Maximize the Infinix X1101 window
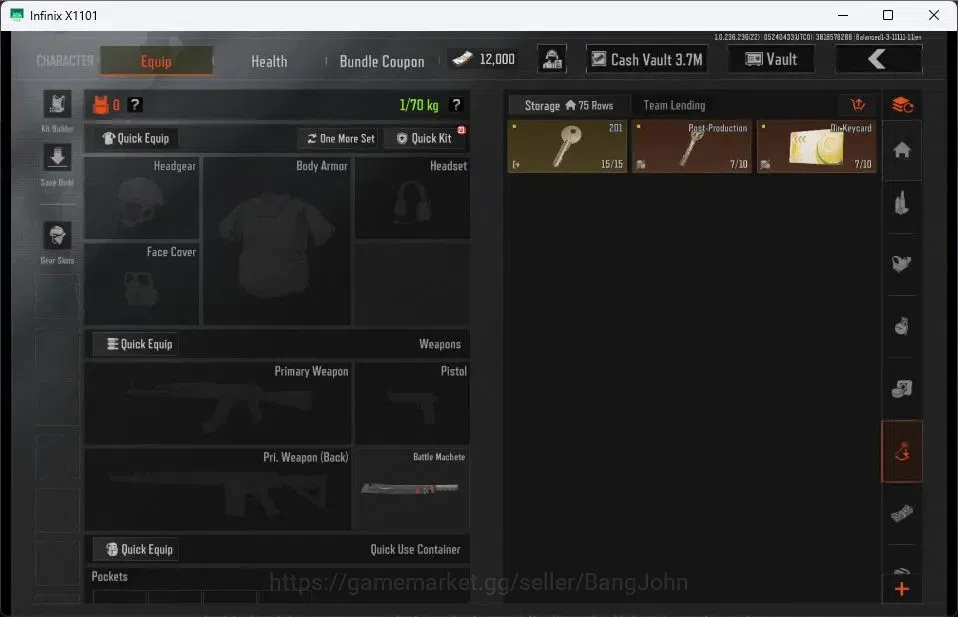Image resolution: width=958 pixels, height=617 pixels. [x=888, y=15]
